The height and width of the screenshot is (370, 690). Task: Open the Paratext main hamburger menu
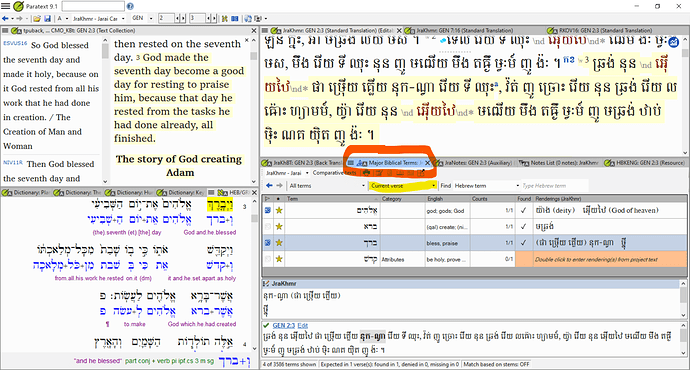pos(5,6)
